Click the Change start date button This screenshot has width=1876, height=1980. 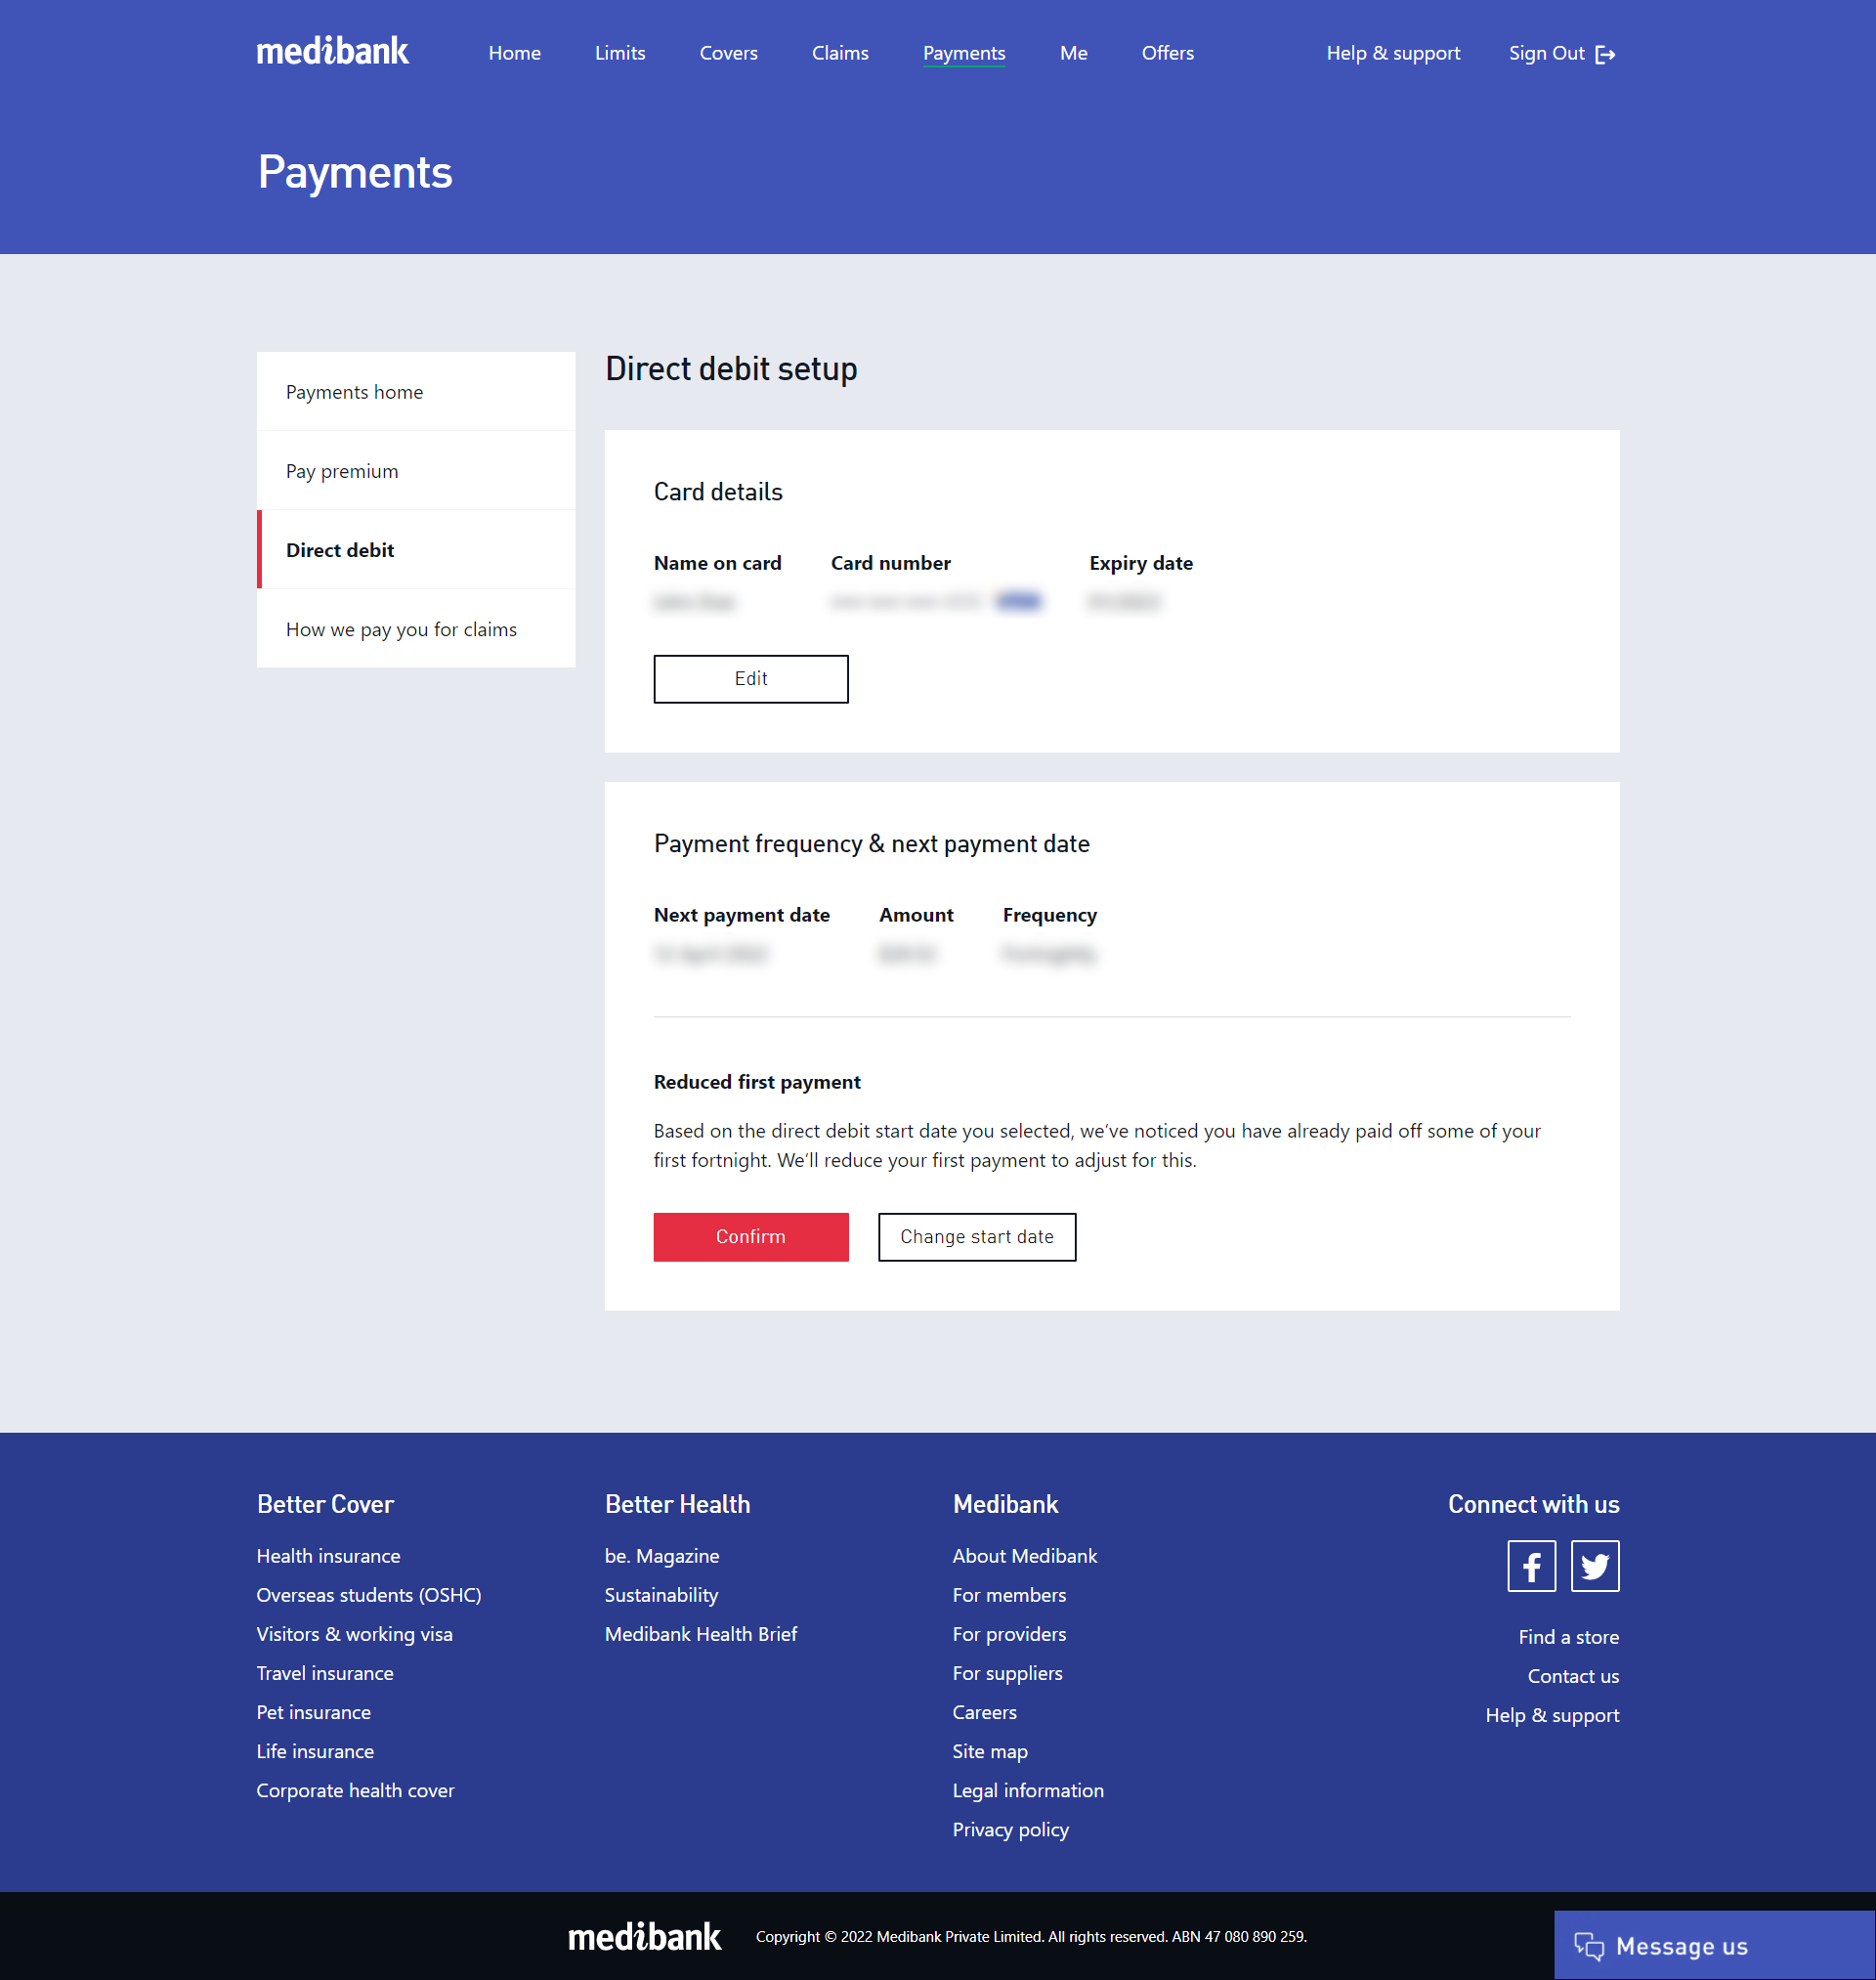pyautogui.click(x=975, y=1236)
